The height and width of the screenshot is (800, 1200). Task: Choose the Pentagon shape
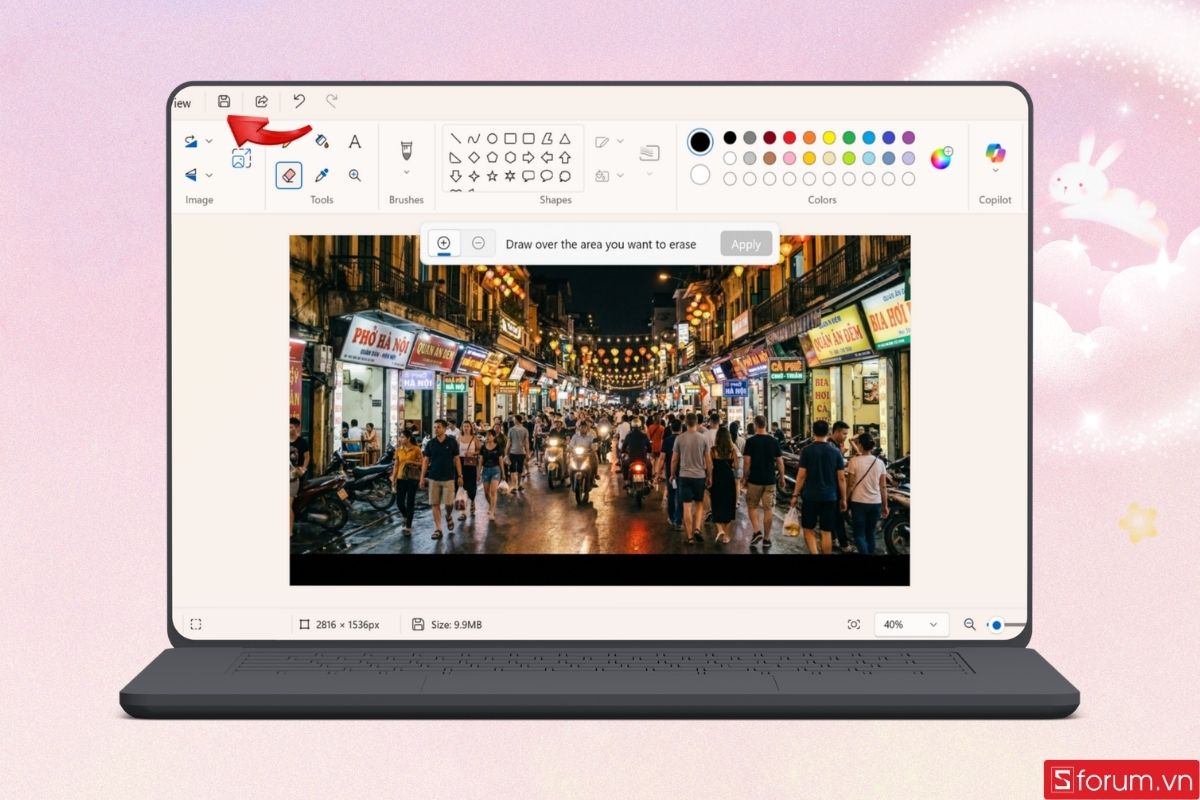[x=492, y=157]
